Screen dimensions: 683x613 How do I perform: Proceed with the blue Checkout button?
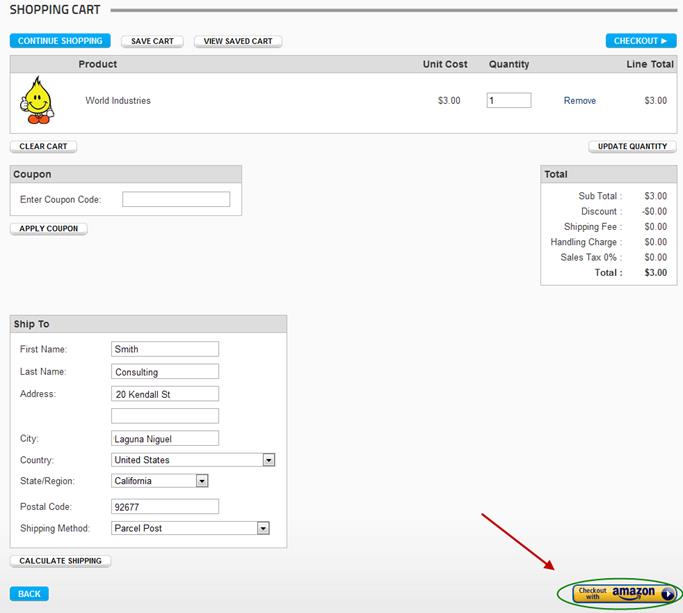640,41
